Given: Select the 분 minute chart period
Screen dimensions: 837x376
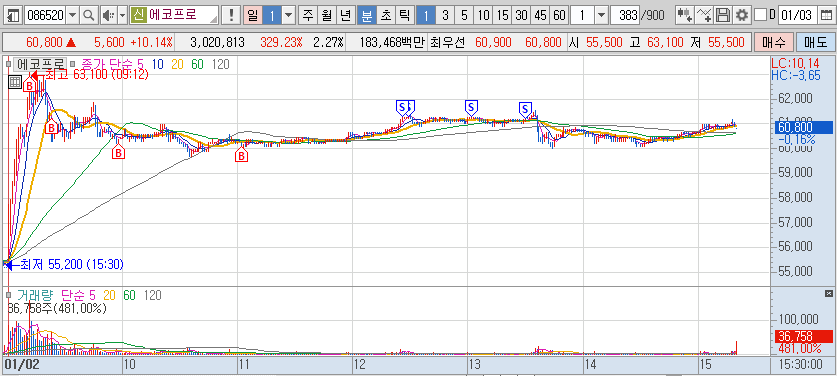Looking at the screenshot, I should 366,15.
